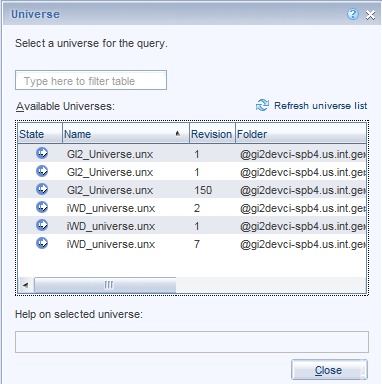The image size is (382, 384).
Task: Close the Universe dialog with X
Action: (x=370, y=15)
